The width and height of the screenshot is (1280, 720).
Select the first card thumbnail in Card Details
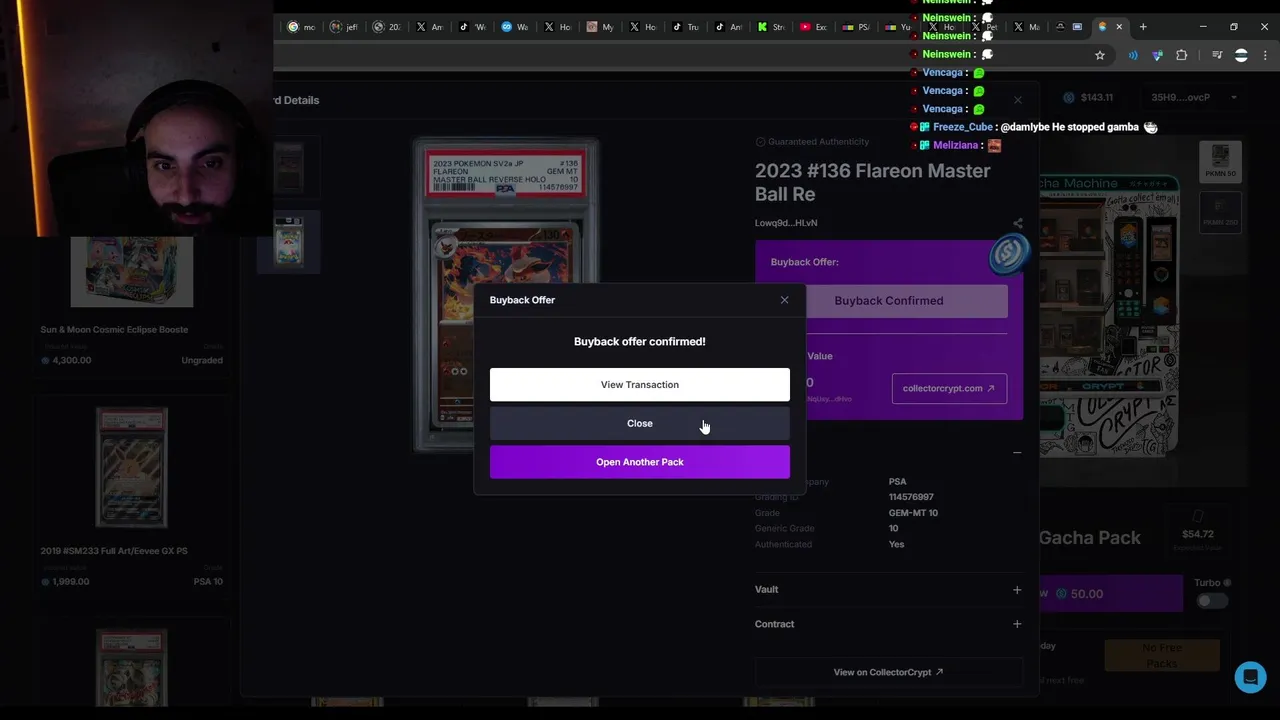click(289, 165)
